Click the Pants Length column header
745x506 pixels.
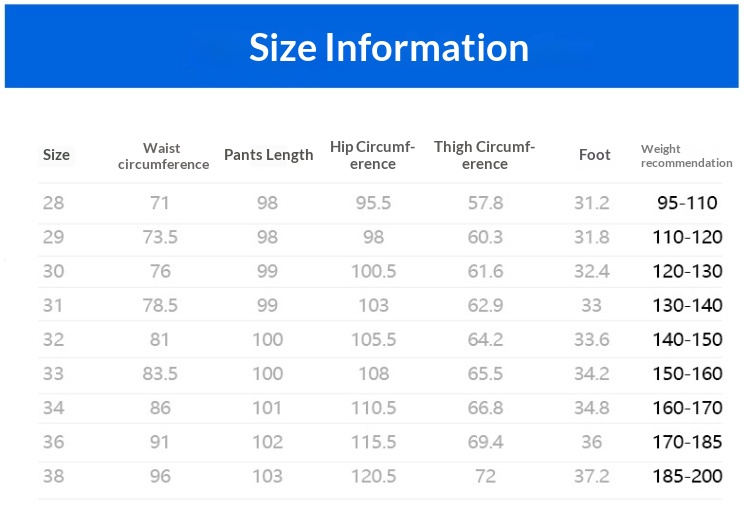pos(269,155)
